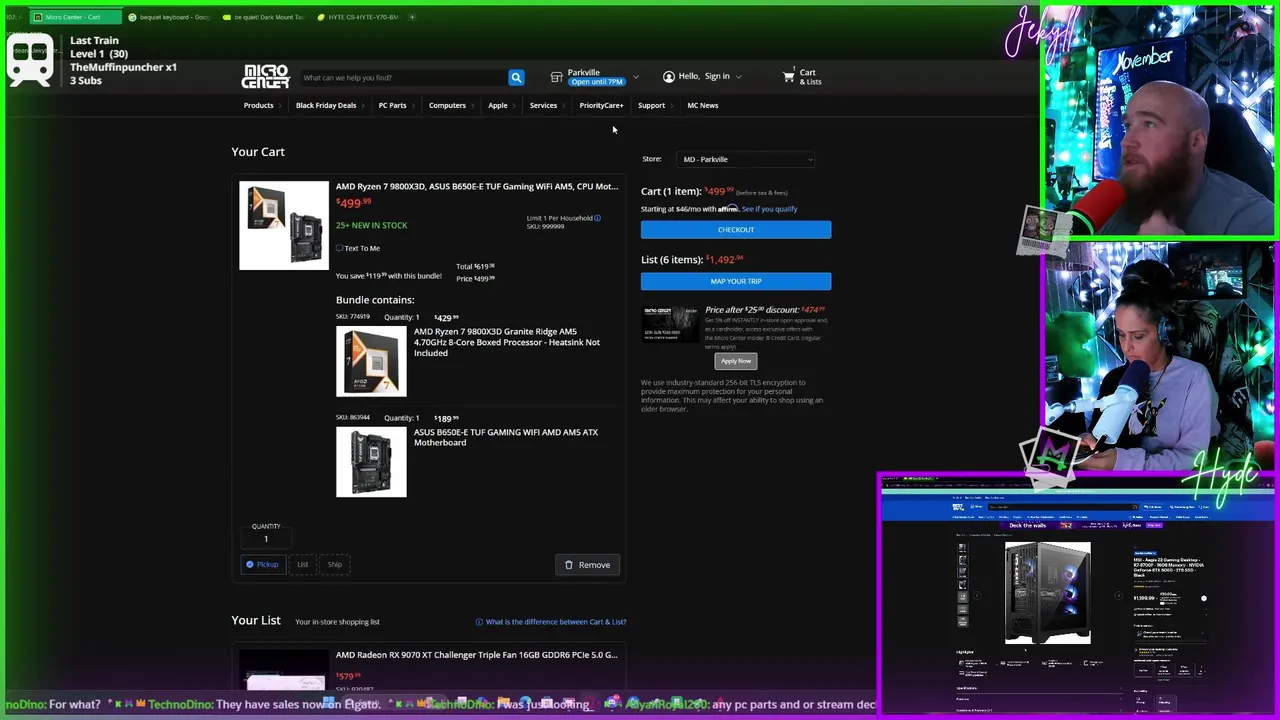Click the MSI desktop image in the inset window
Image resolution: width=1280 pixels, height=720 pixels.
click(x=1048, y=594)
